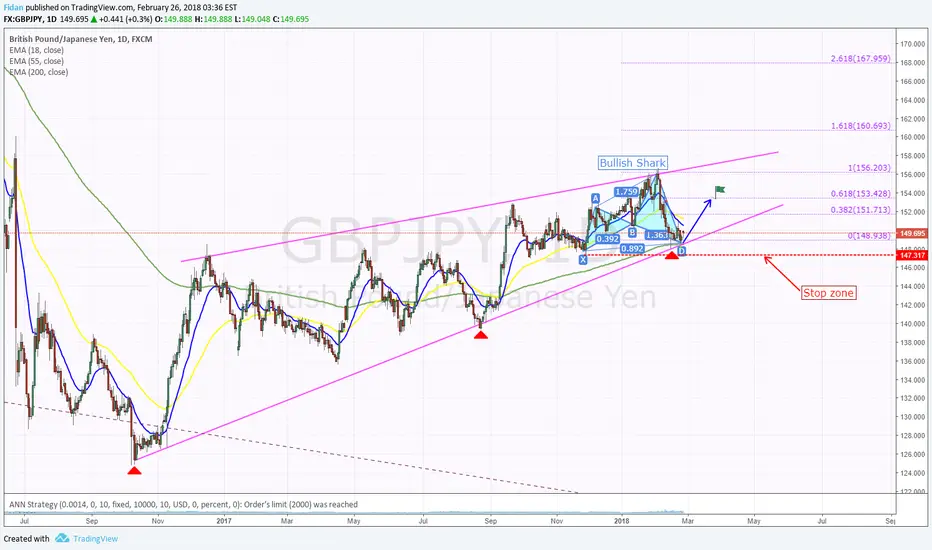Screen dimensions: 932x550
Task: Select pattern point label A
Action: click(595, 199)
